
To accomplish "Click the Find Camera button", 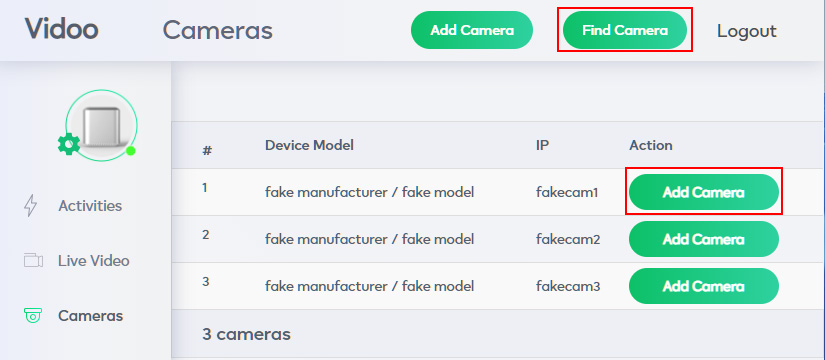I will (625, 30).
